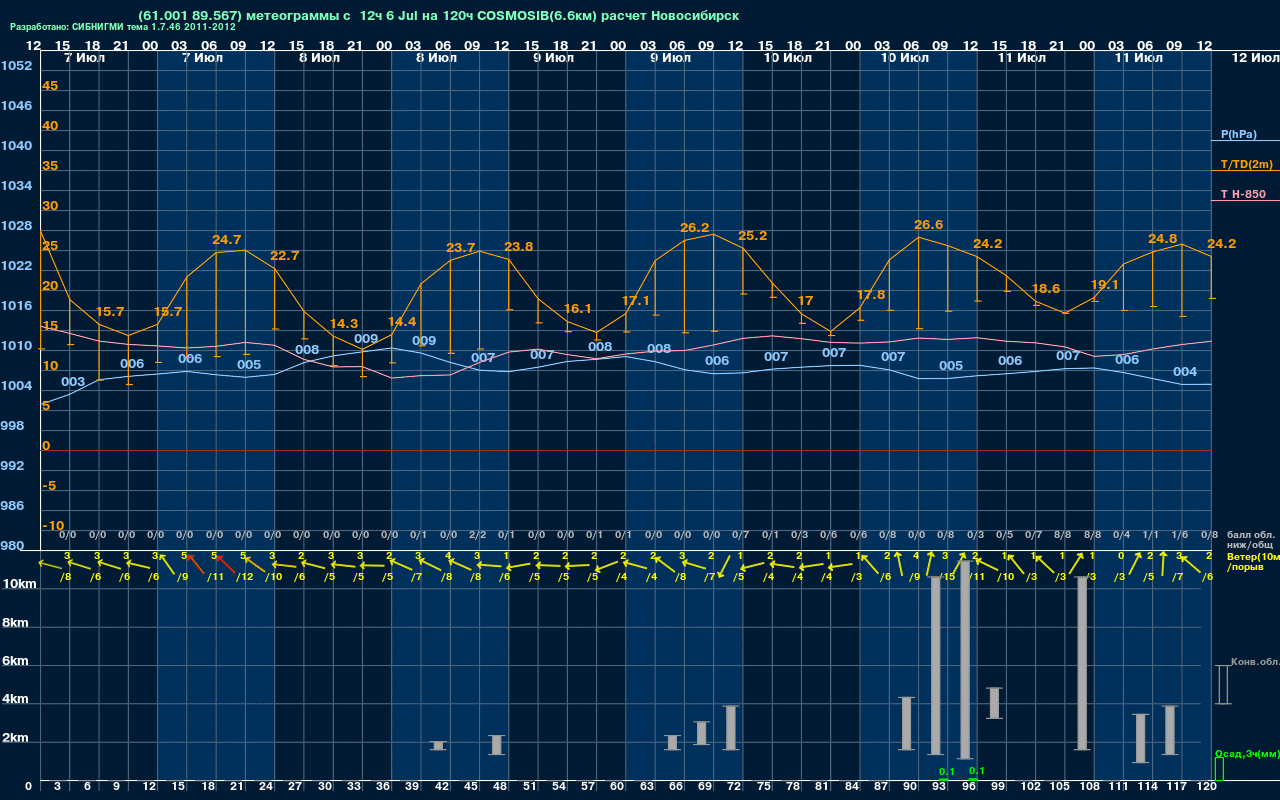Click the 003 pressure label
Image resolution: width=1280 pixels, height=800 pixels.
73,382
